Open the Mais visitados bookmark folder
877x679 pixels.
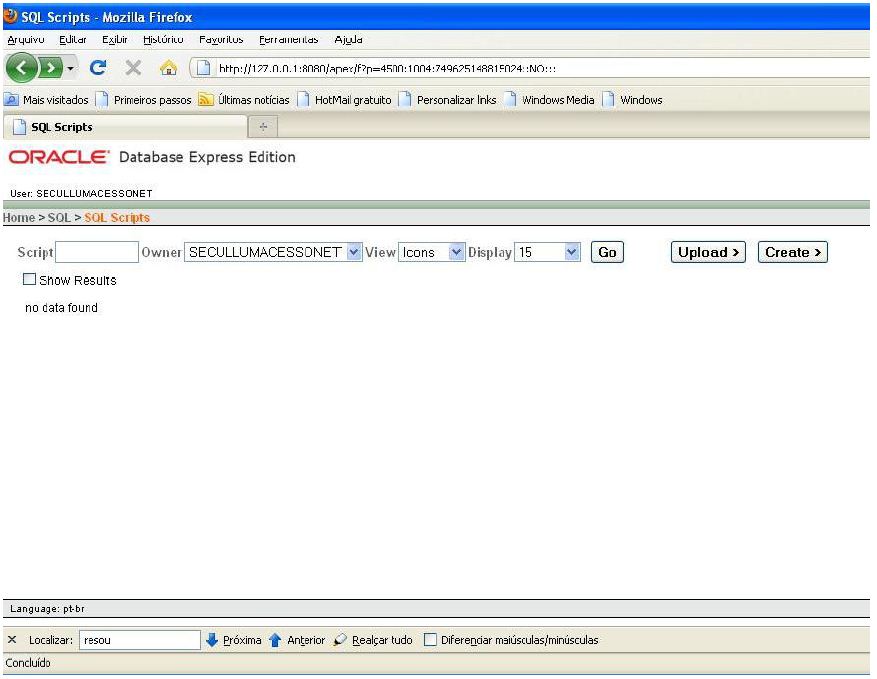tap(46, 100)
